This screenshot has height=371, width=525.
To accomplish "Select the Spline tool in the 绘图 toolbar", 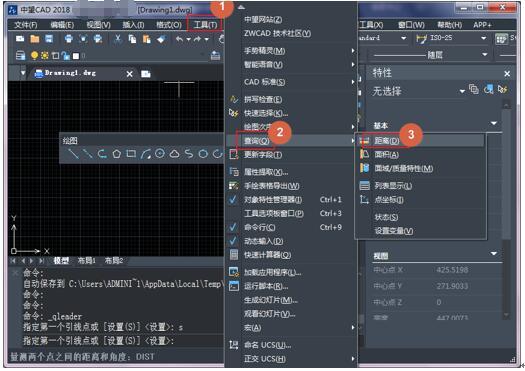I will point(189,154).
